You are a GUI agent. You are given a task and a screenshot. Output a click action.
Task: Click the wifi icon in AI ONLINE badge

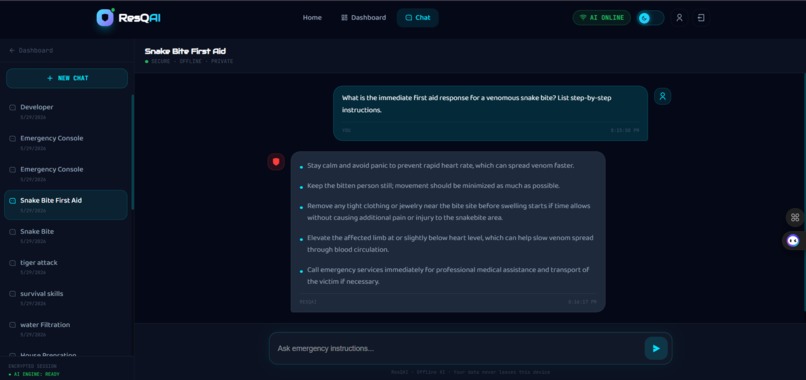coord(583,17)
